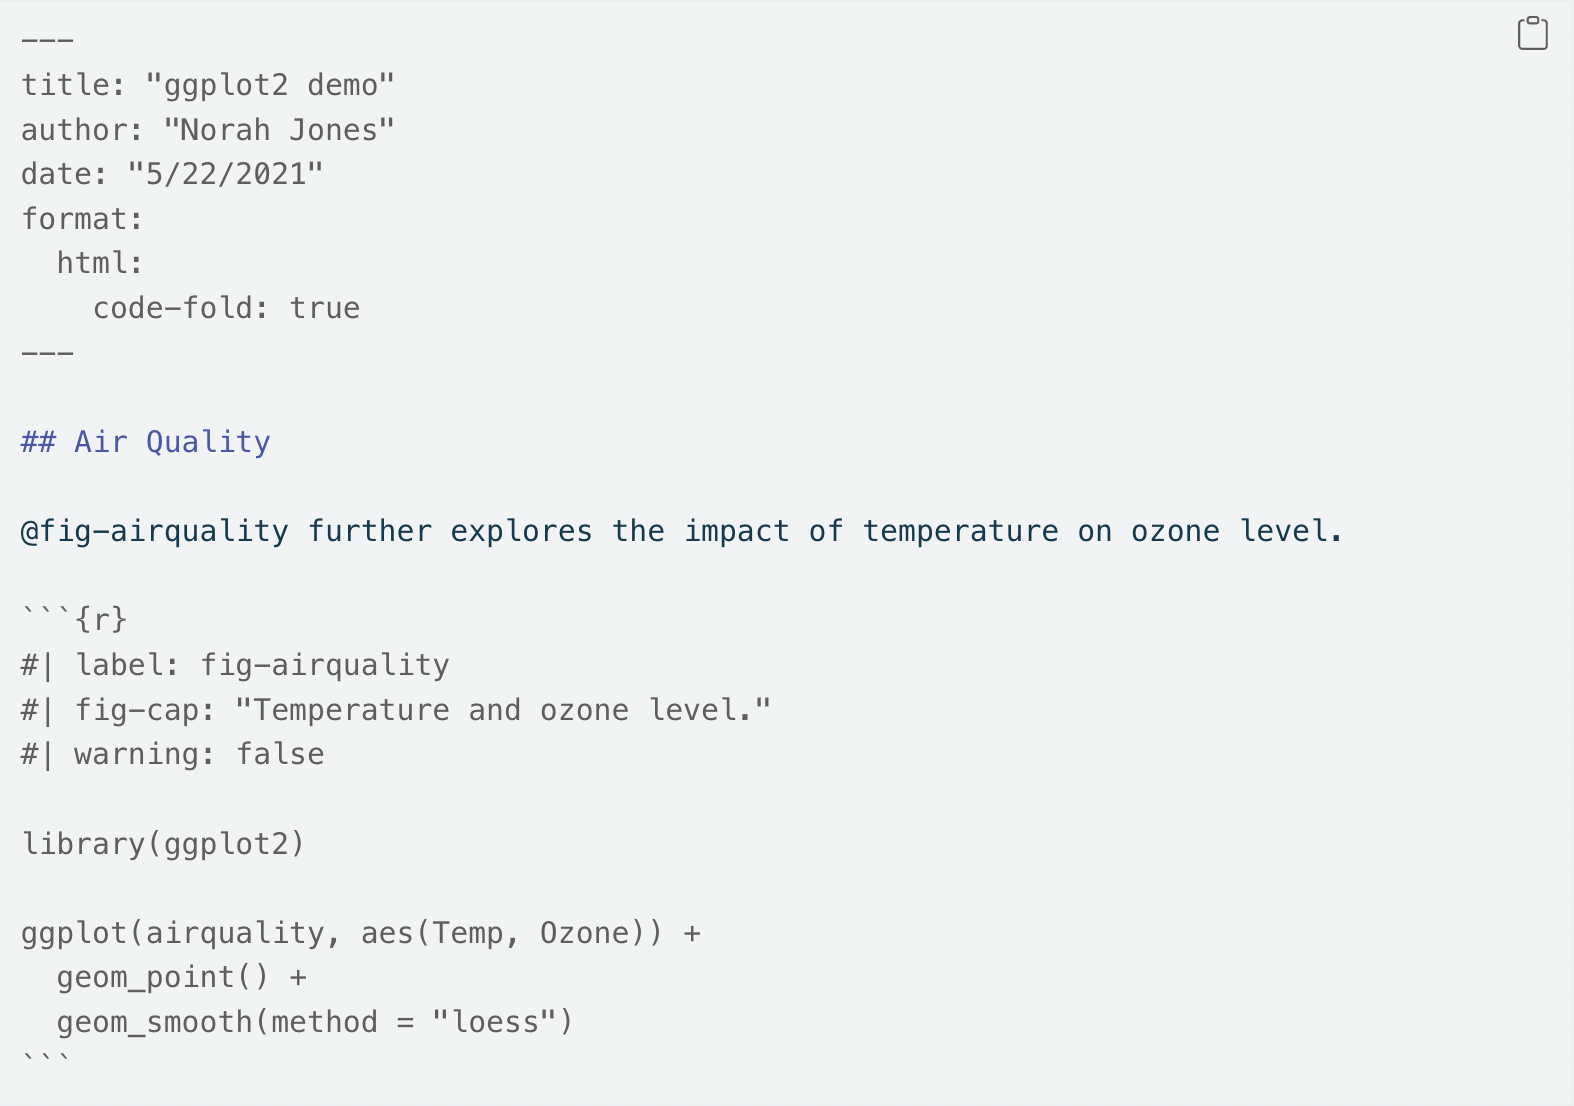This screenshot has width=1574, height=1106.
Task: Click the @fig-airquality cross-reference text
Action: (155, 531)
